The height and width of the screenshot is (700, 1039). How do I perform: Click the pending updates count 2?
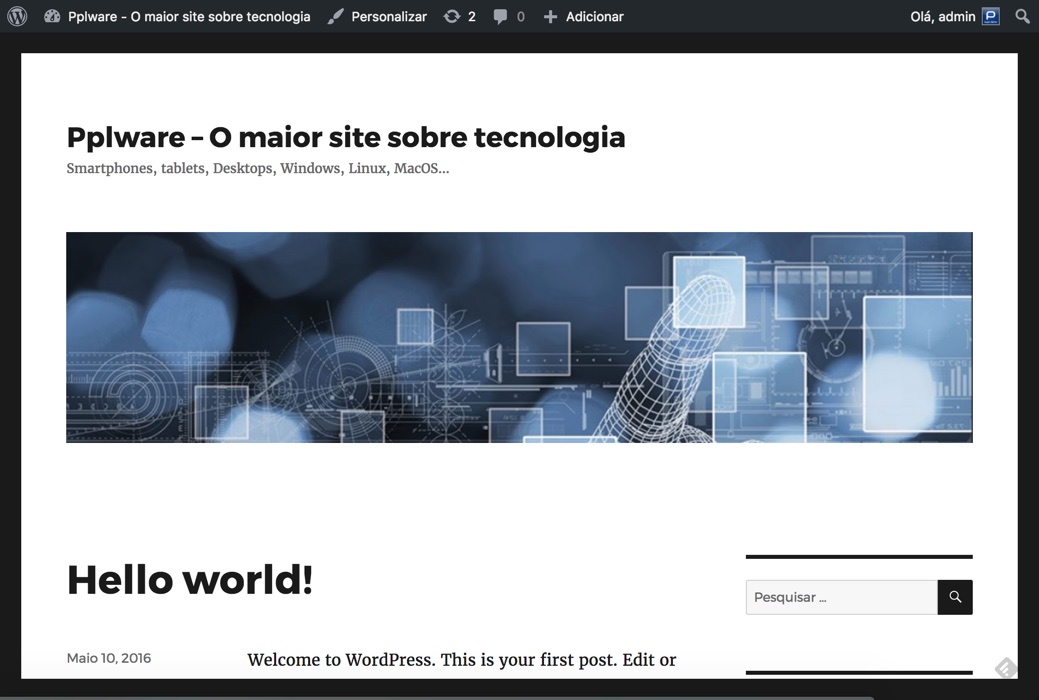coord(472,17)
